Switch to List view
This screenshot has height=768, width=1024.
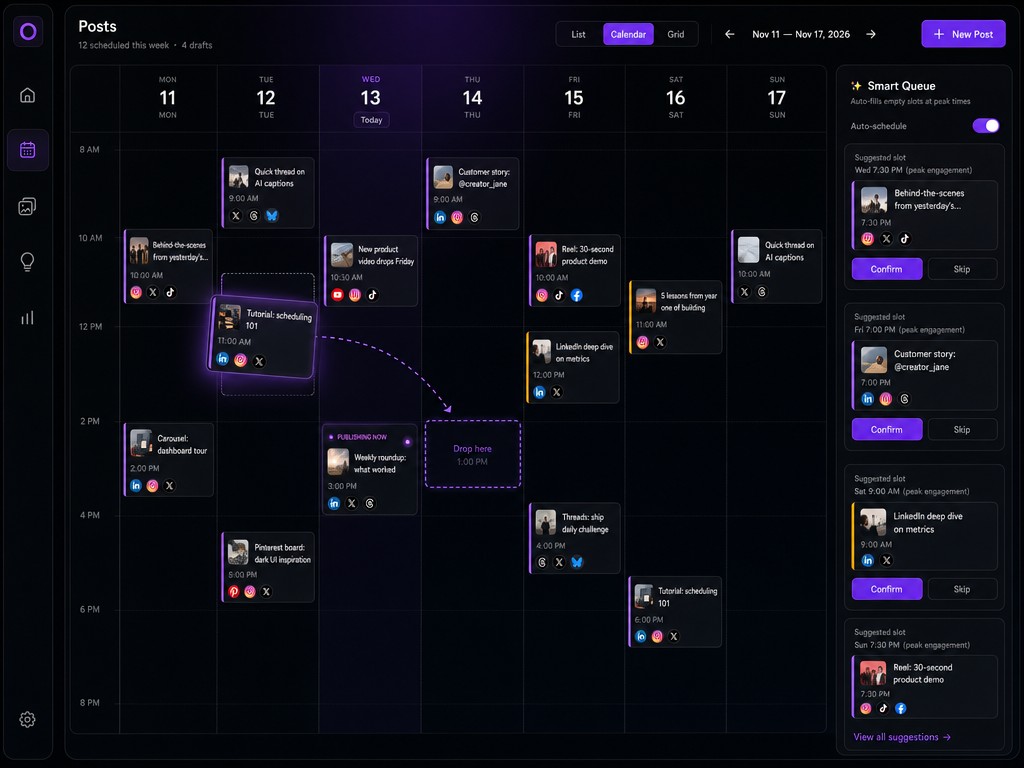pos(579,34)
